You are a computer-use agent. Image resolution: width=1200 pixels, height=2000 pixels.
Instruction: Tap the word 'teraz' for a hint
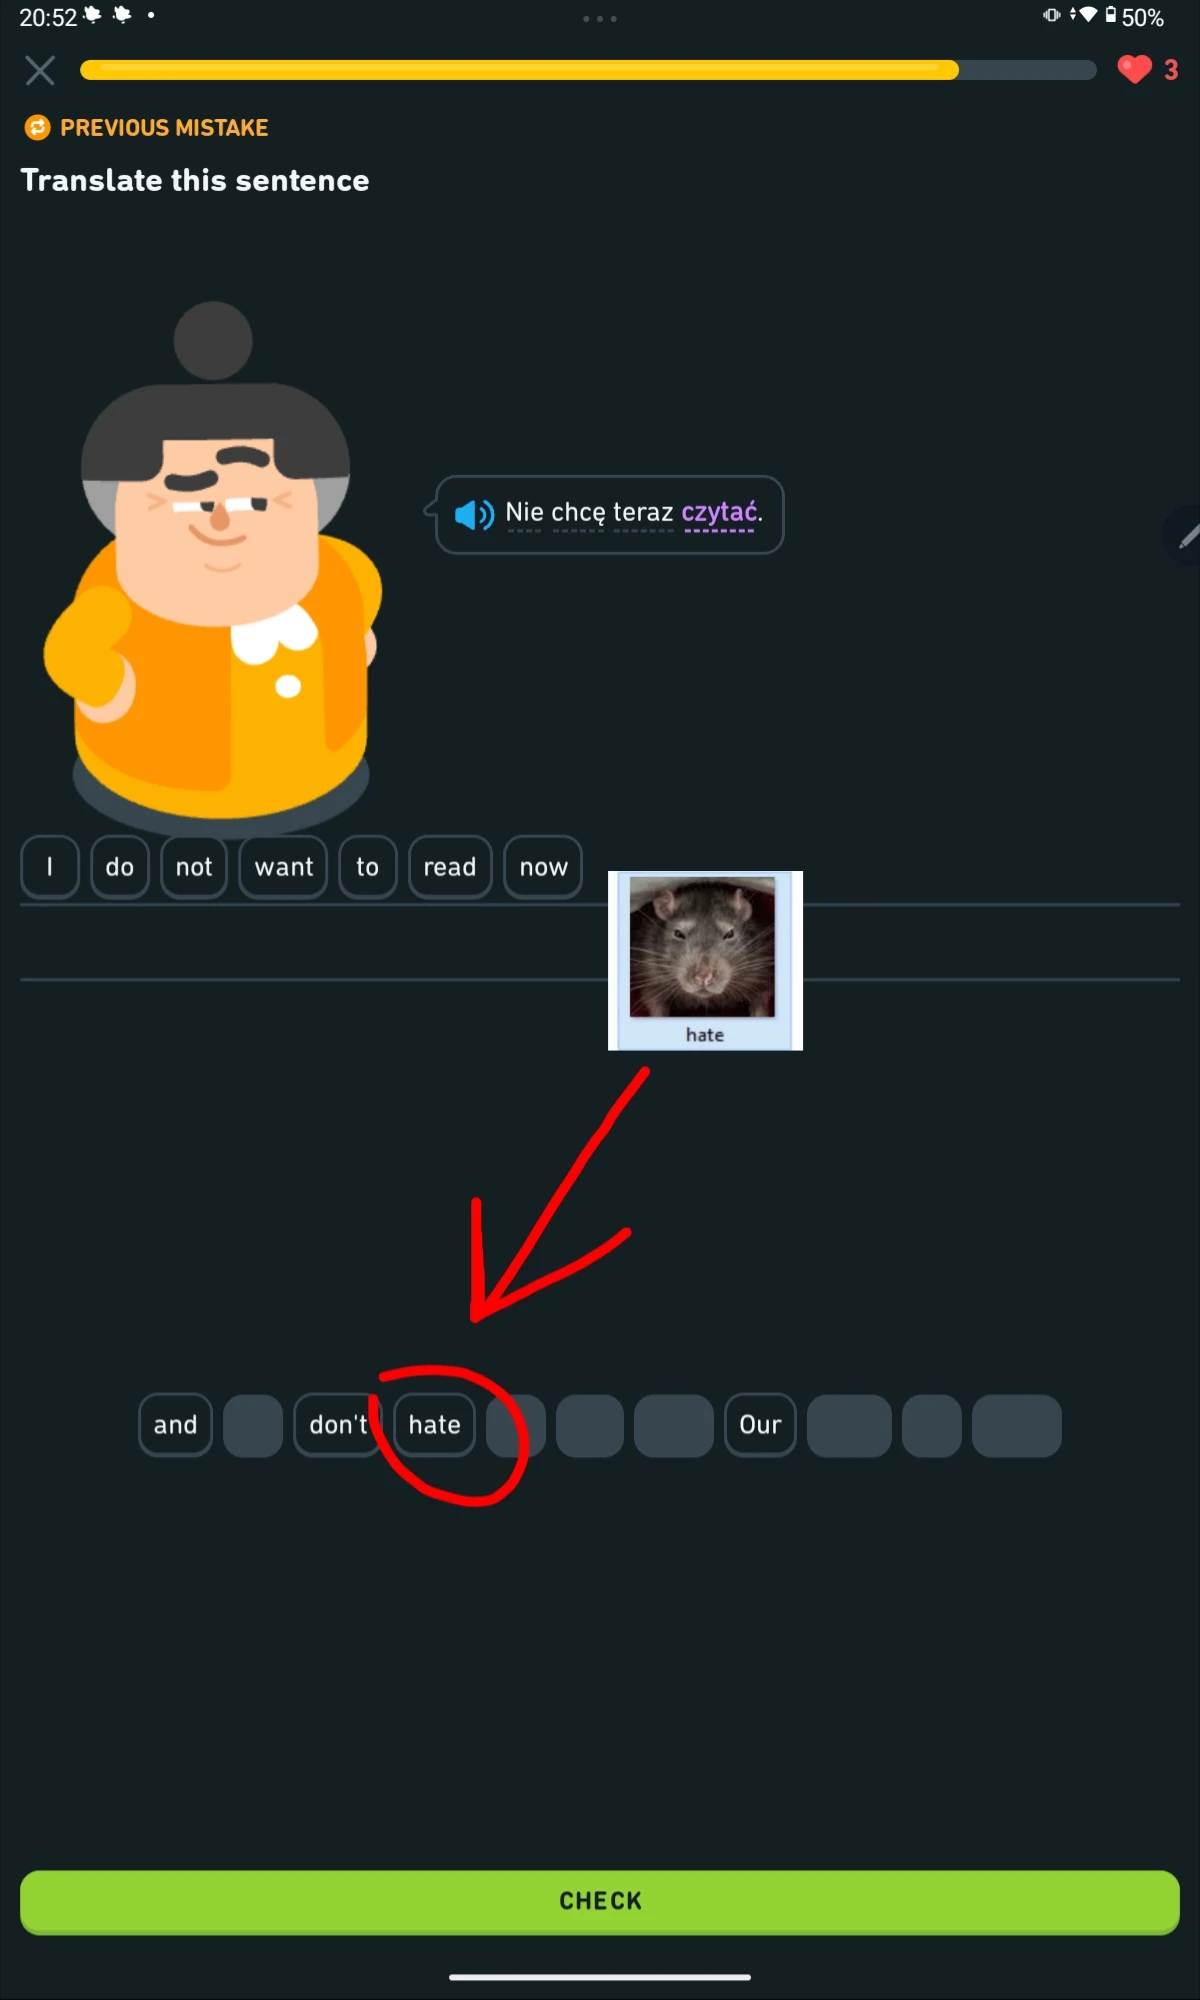pyautogui.click(x=643, y=513)
